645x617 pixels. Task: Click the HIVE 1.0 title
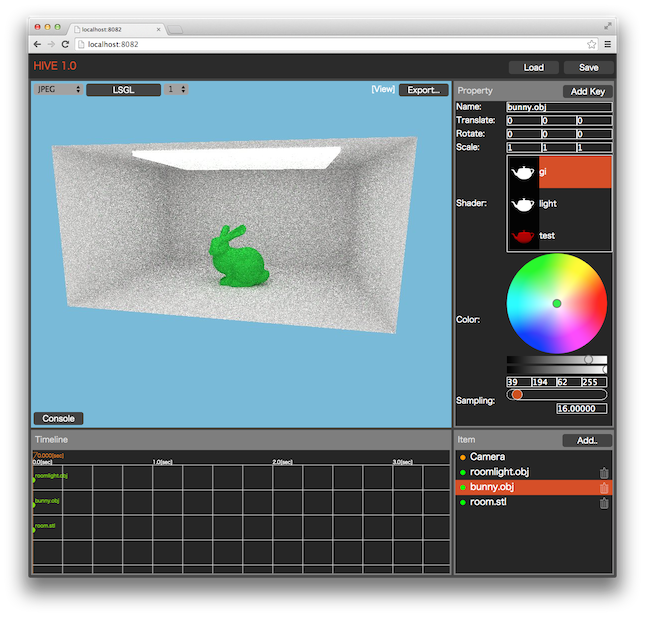55,66
